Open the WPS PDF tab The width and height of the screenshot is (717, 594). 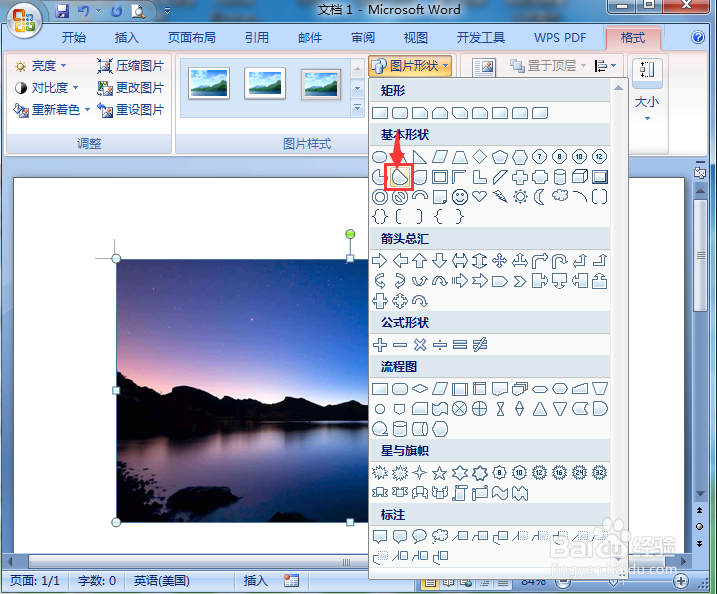tap(560, 37)
